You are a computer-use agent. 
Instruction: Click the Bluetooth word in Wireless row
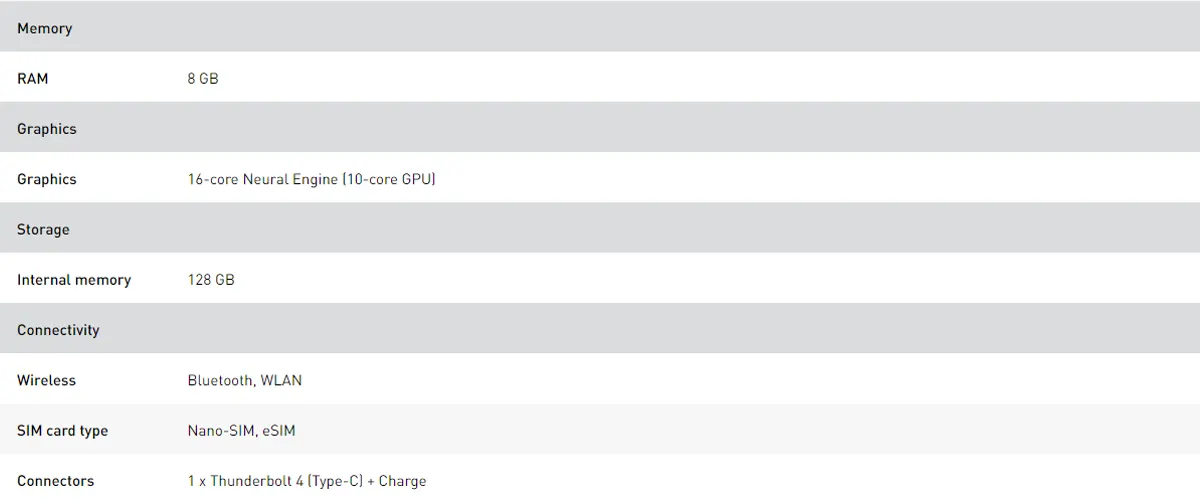220,380
